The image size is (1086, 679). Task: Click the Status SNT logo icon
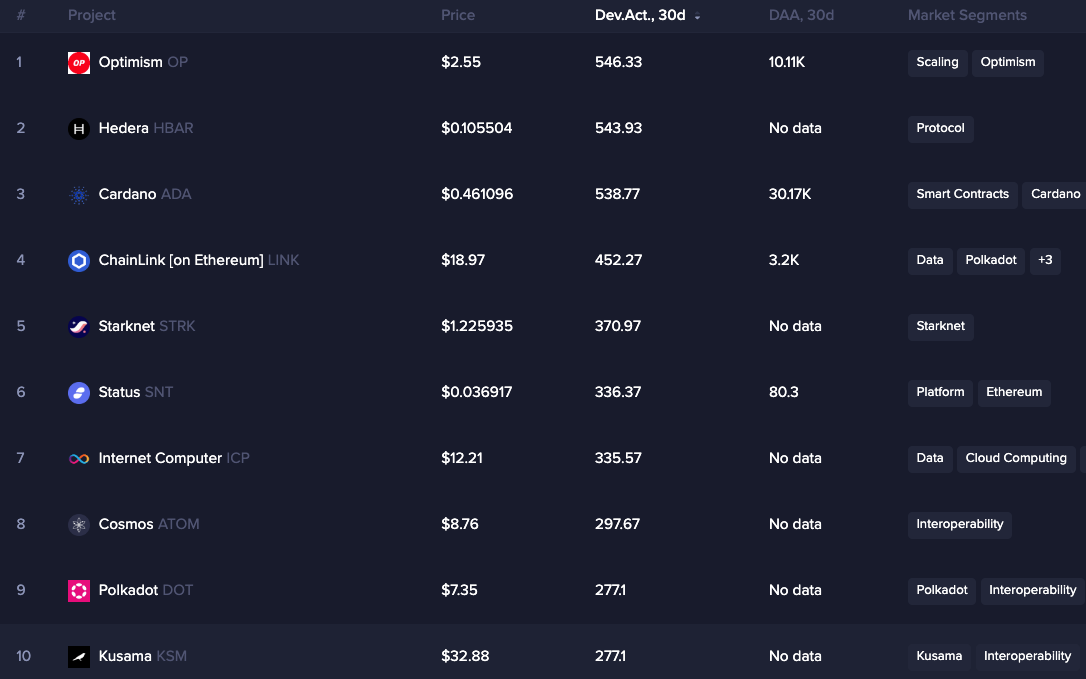pyautogui.click(x=79, y=392)
